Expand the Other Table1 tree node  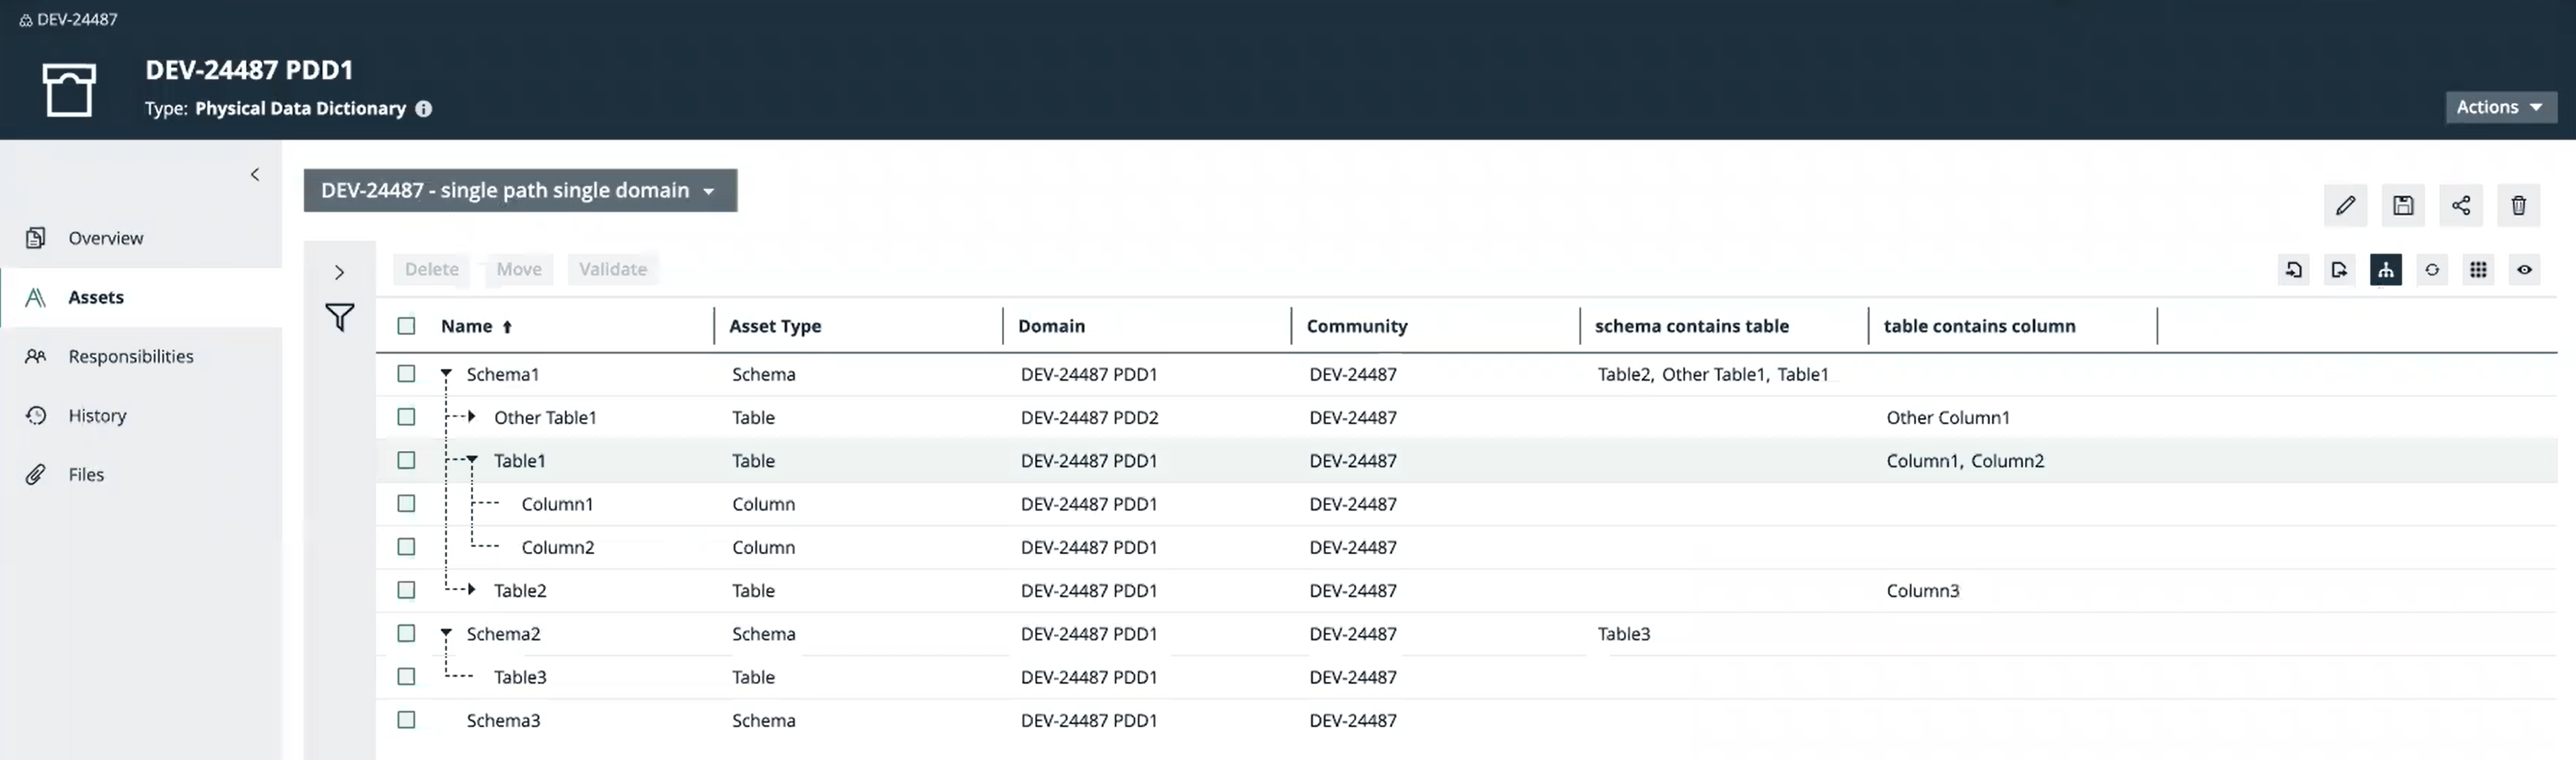(472, 417)
